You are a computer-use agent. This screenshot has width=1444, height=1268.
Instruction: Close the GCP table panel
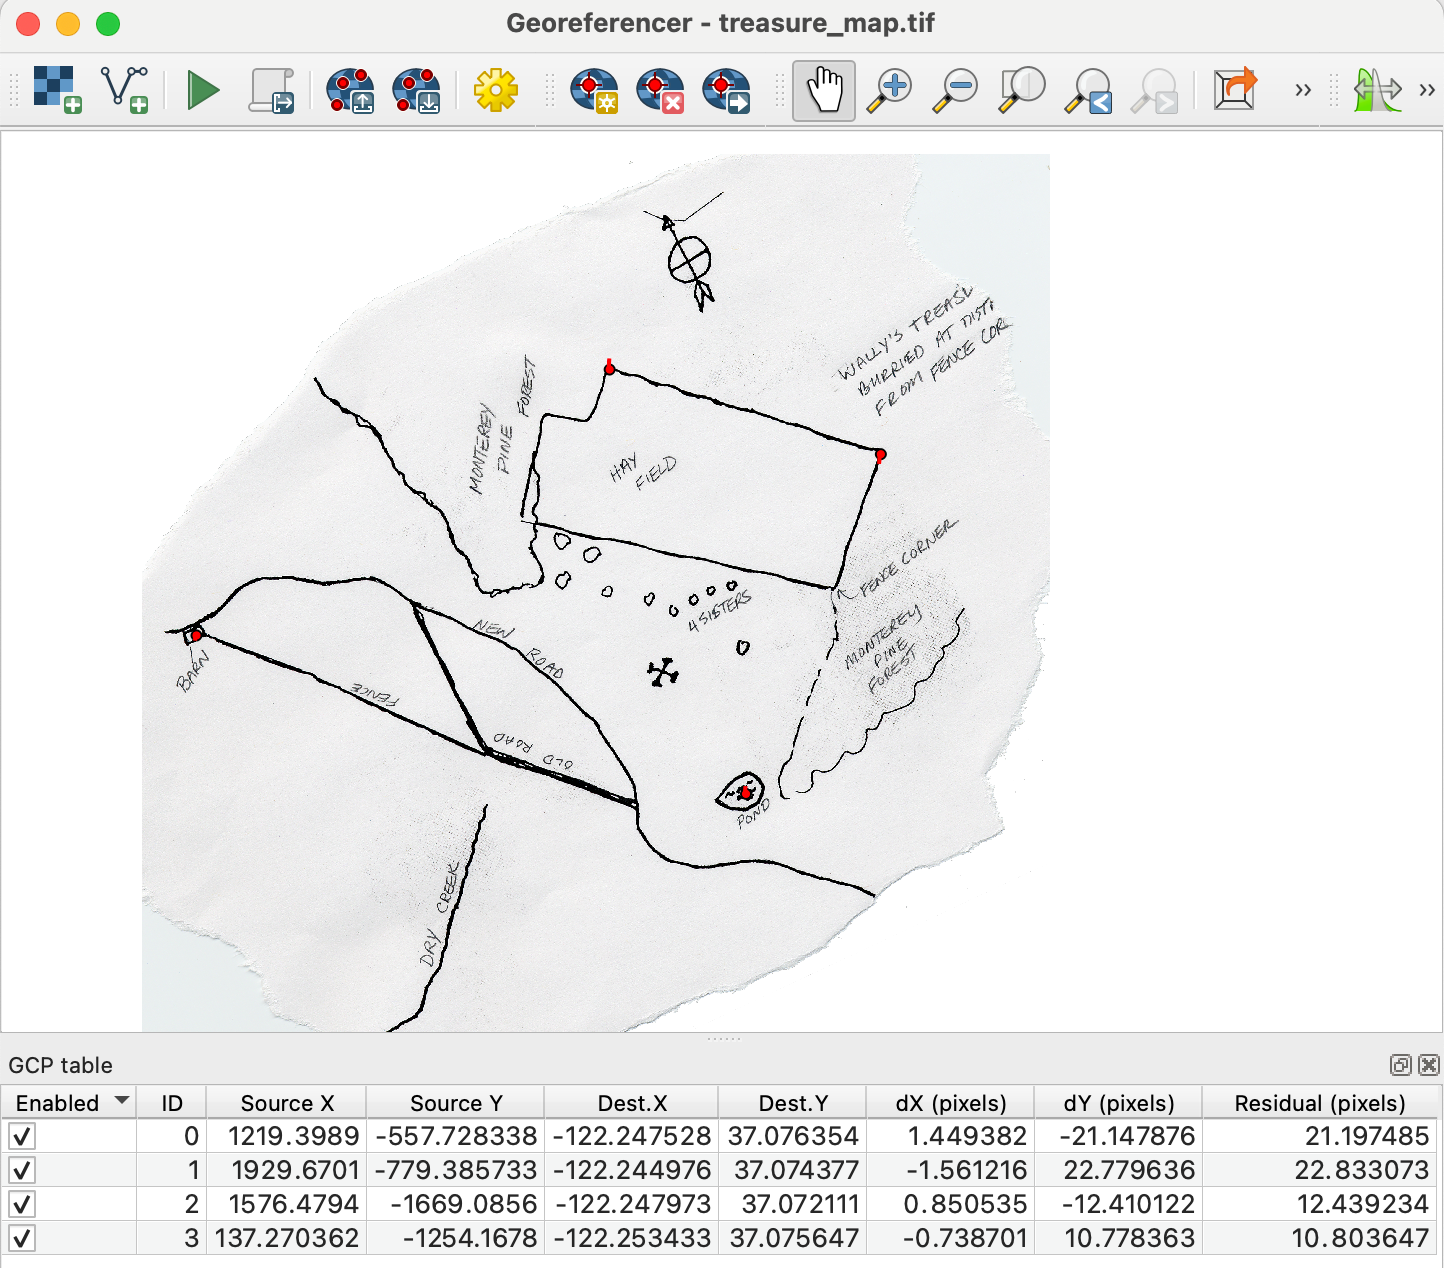click(1429, 1065)
